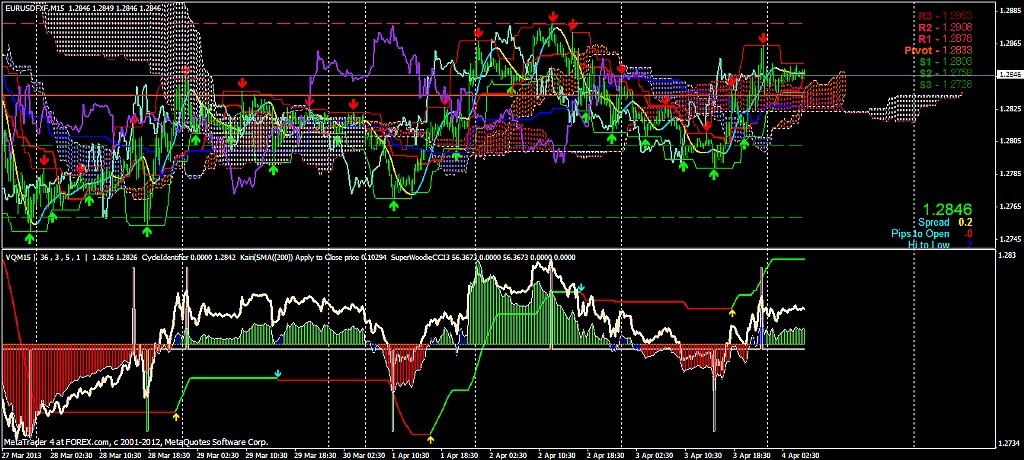Click the EURUSDFXF,M15 chart title
This screenshot has width=1024, height=460.
[x=33, y=7]
